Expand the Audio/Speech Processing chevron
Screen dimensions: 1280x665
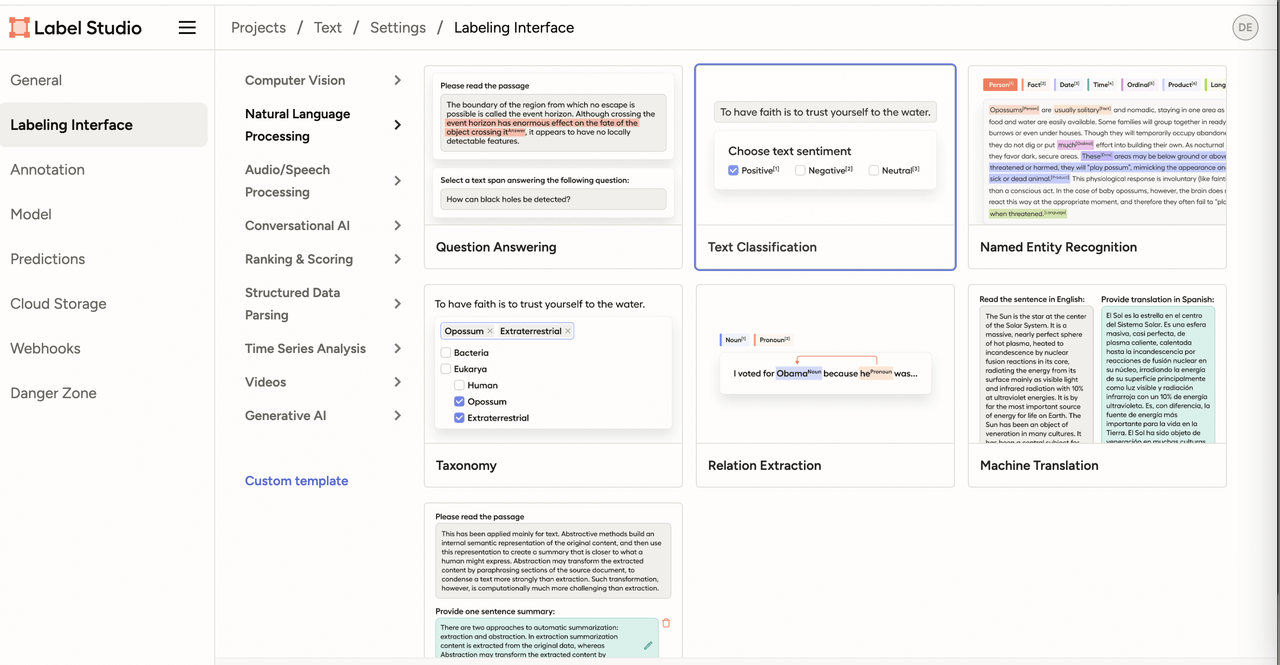(x=397, y=181)
